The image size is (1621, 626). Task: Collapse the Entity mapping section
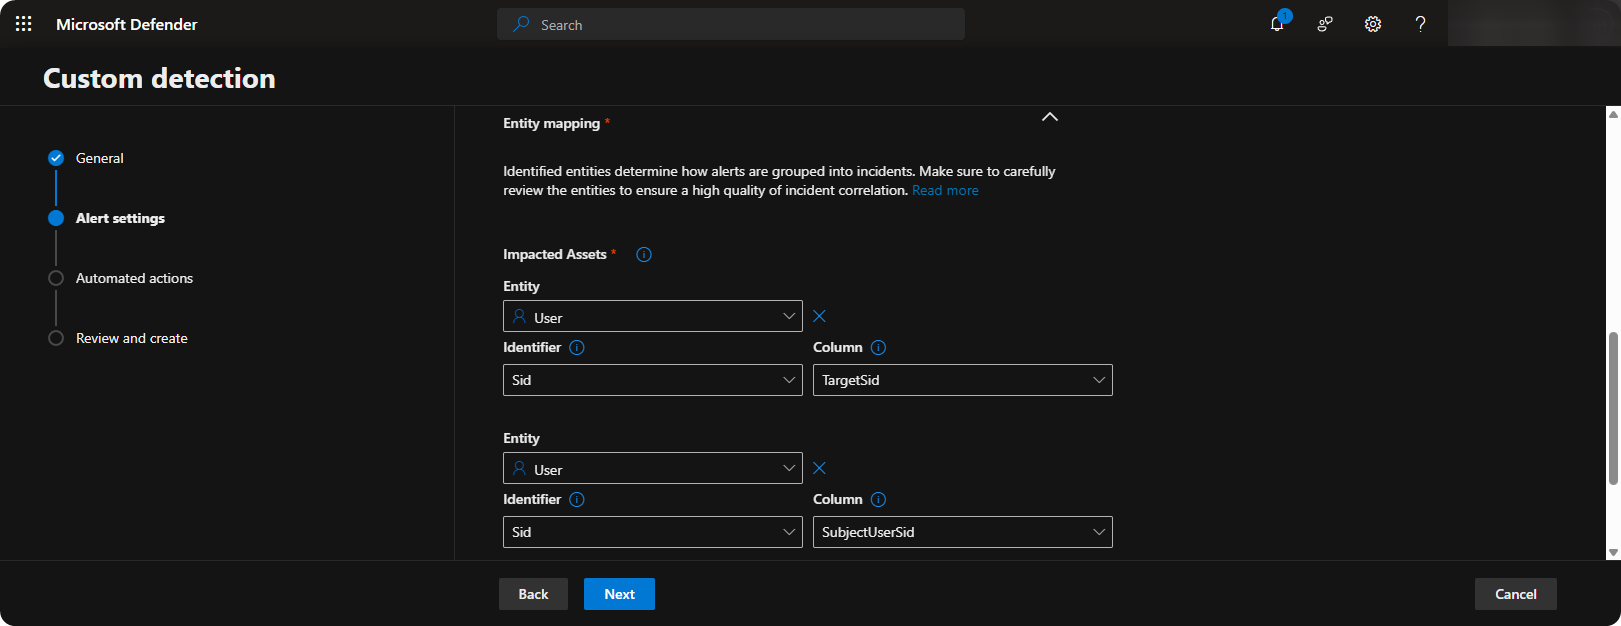point(1049,117)
